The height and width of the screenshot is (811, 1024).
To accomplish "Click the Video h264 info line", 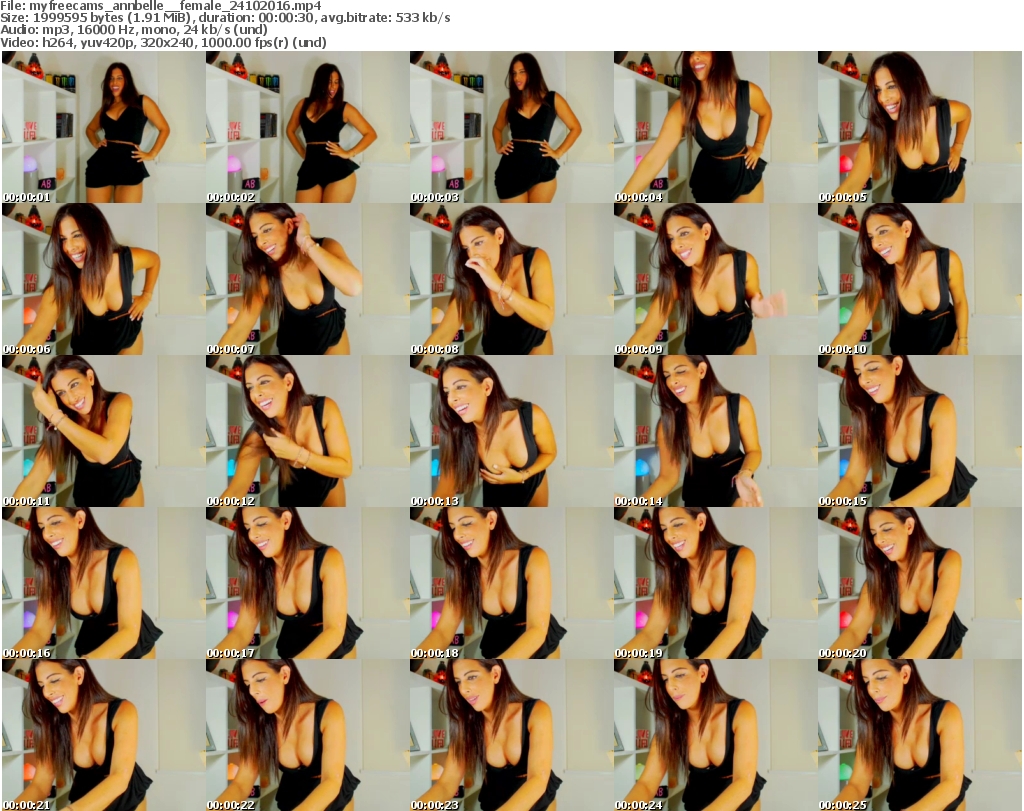I will click(x=163, y=42).
